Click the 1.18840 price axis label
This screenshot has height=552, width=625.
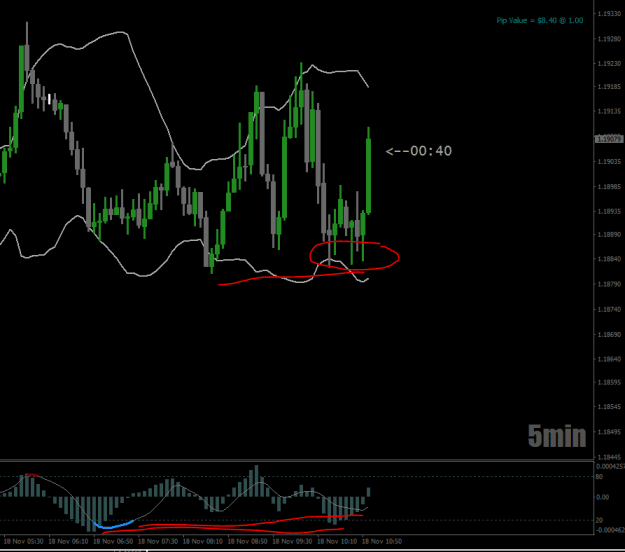[x=609, y=259]
